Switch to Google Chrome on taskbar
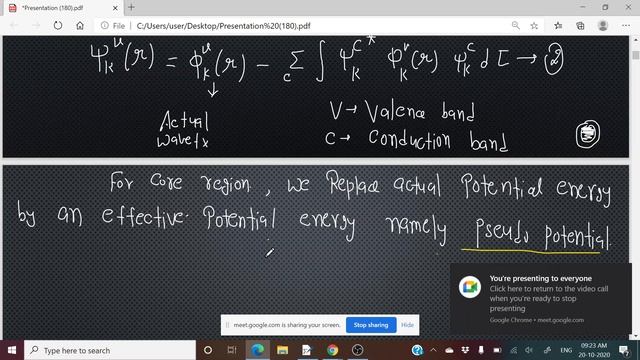This screenshot has width=640, height=360. 332,350
